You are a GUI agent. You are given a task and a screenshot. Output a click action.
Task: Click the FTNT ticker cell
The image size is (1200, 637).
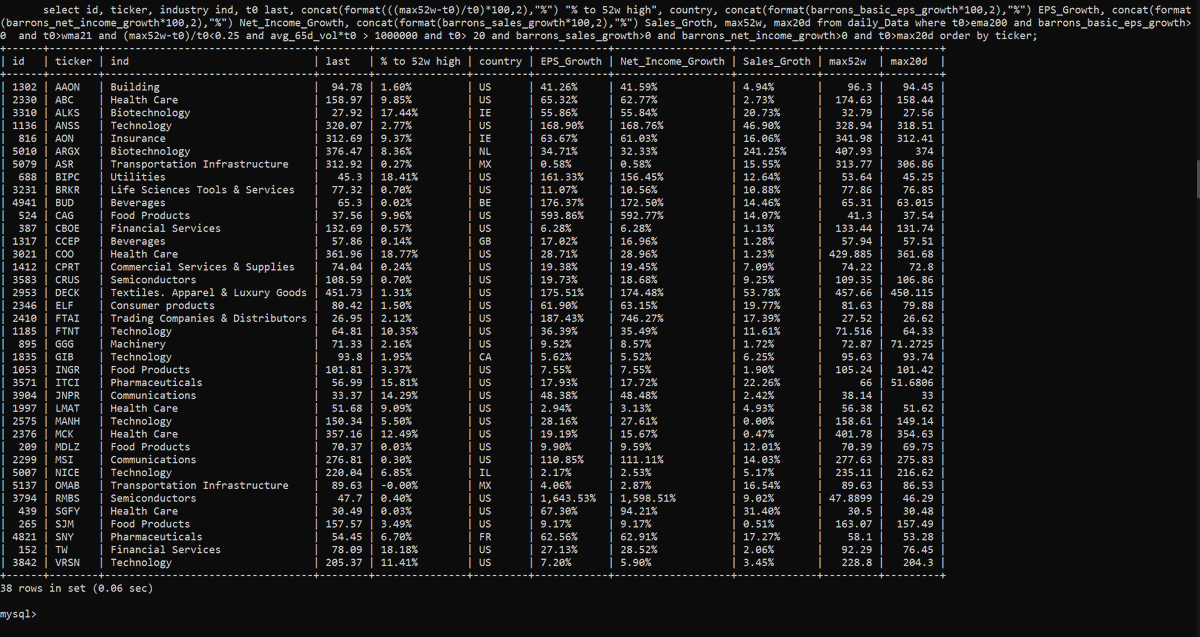click(x=68, y=331)
